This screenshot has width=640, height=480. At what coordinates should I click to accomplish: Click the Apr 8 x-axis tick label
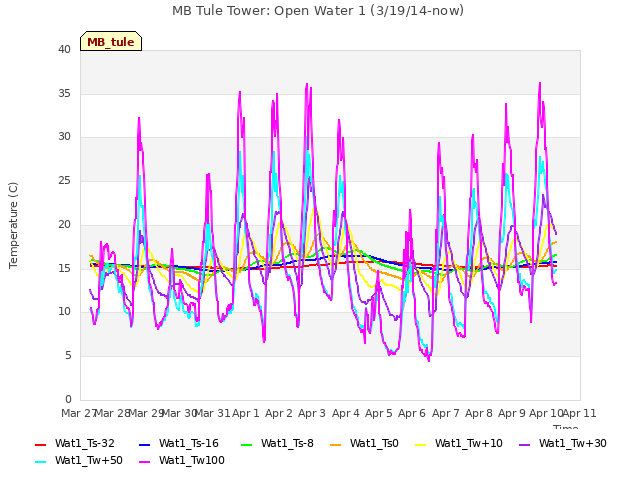479,413
